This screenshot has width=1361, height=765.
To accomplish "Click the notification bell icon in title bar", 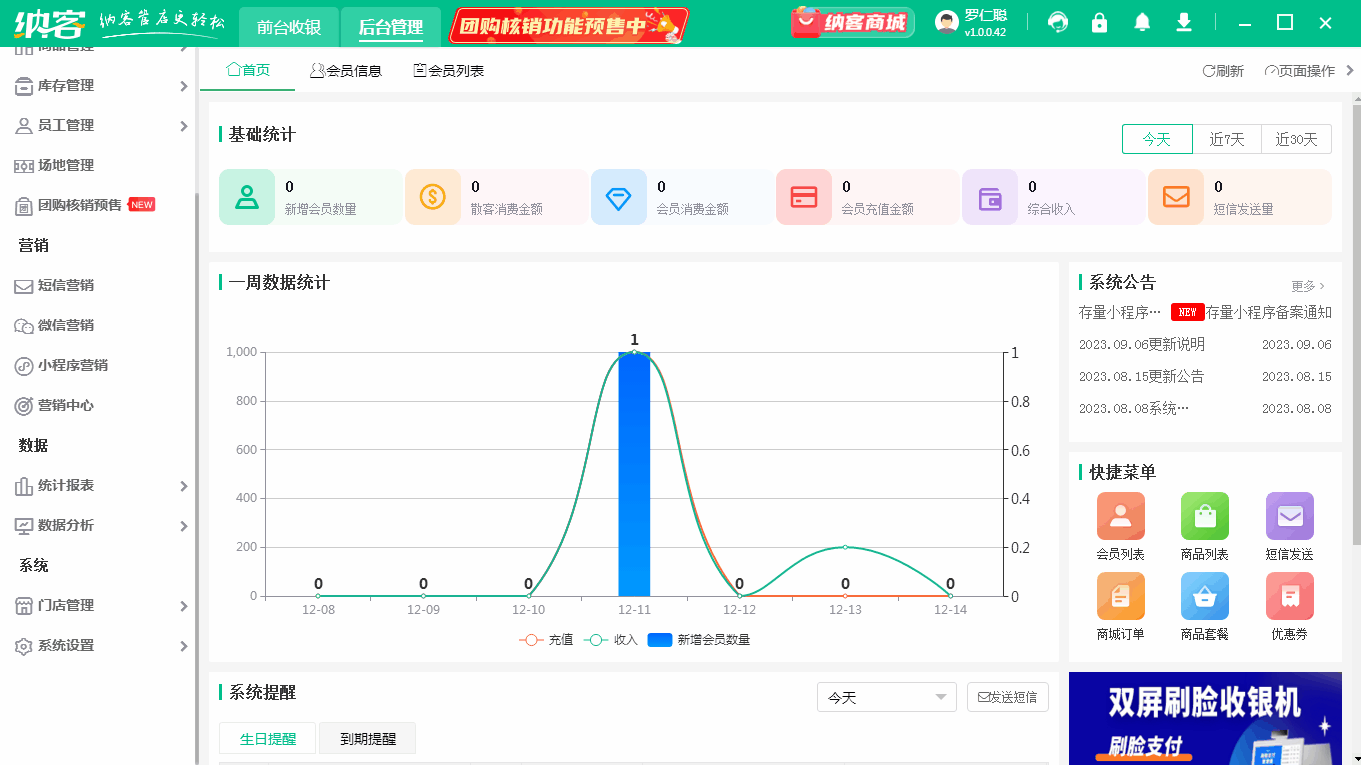I will click(1141, 21).
